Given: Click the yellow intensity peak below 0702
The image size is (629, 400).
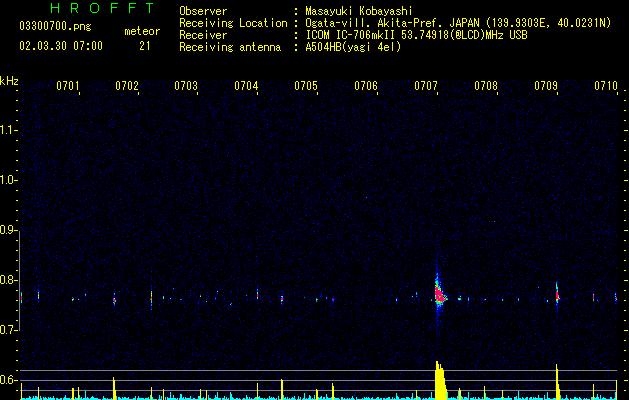Looking at the screenshot, I should 114,388.
